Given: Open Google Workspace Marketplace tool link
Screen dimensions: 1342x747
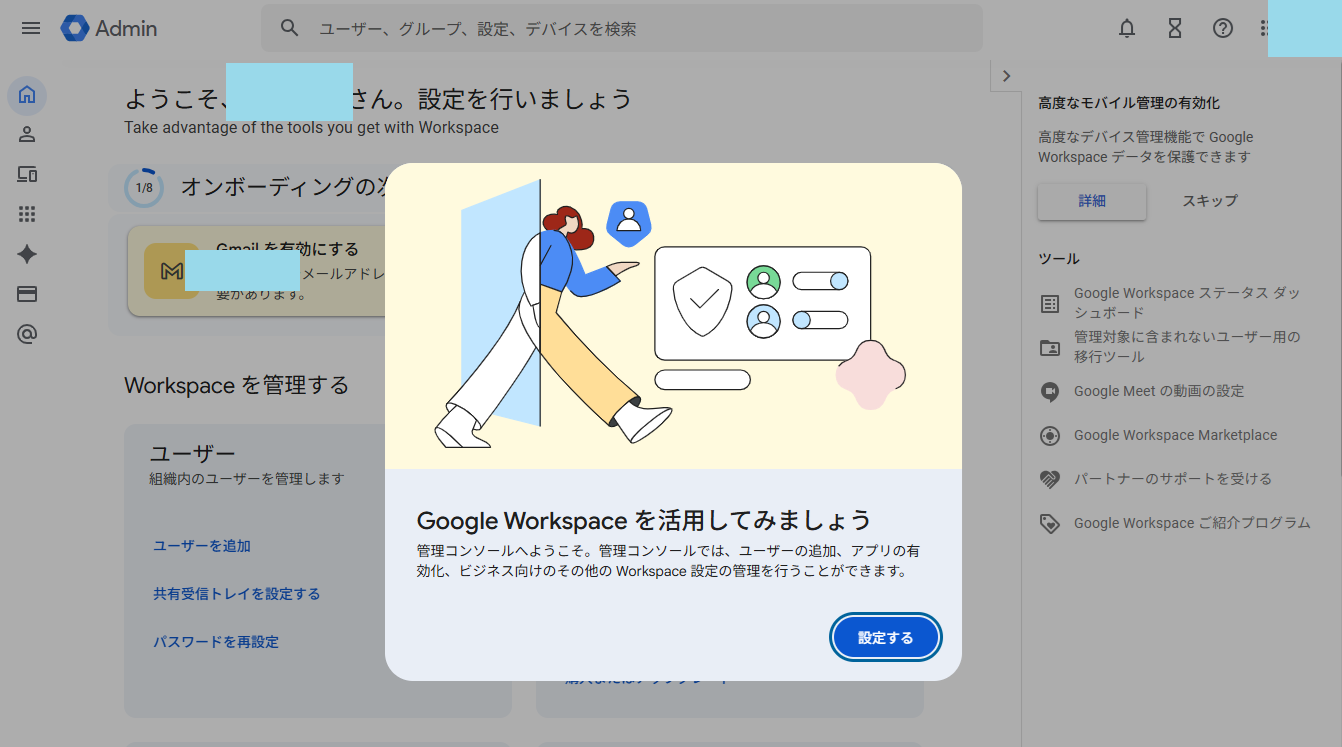Looking at the screenshot, I should 1175,435.
